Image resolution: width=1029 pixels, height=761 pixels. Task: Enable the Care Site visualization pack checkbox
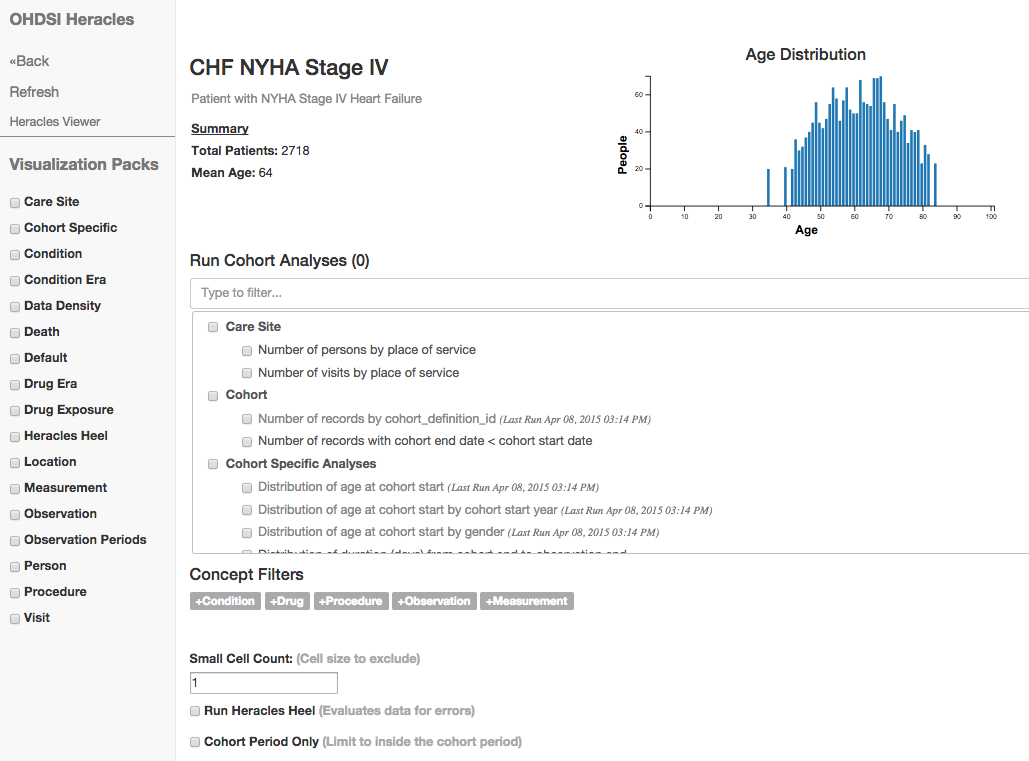coord(15,202)
